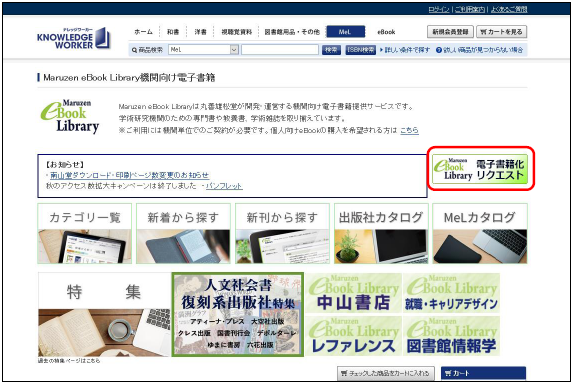The width and height of the screenshot is (574, 384).
Task: Click the 検索 search button
Action: coord(331,49)
